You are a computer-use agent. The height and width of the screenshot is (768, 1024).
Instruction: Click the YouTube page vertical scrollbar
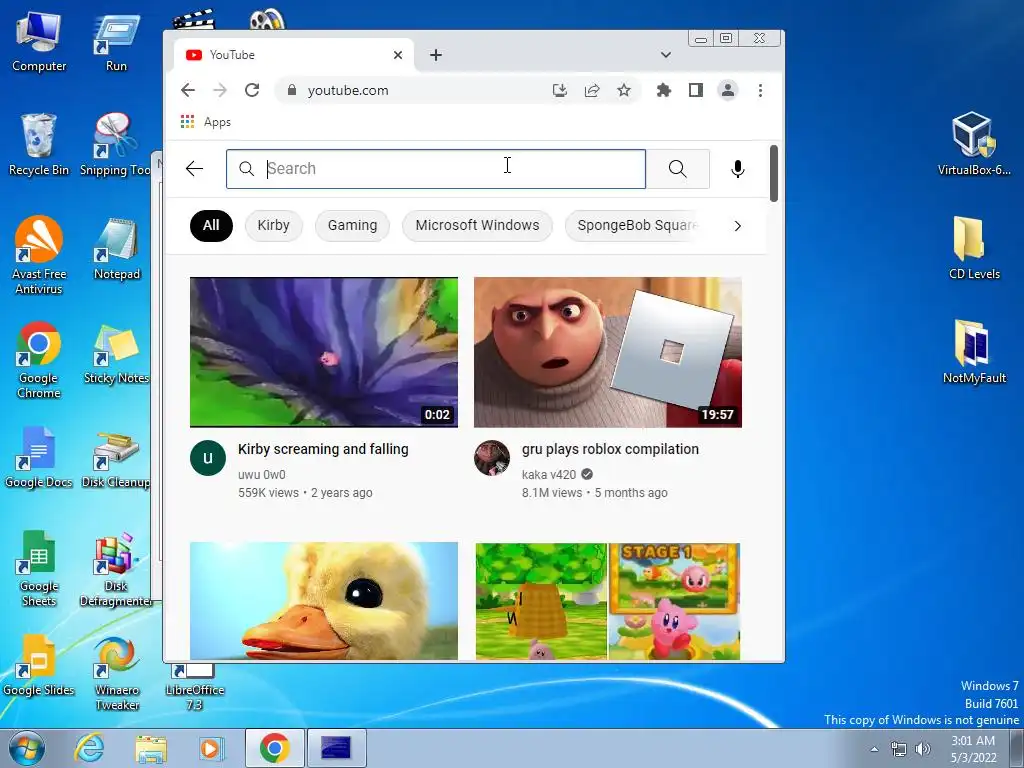[x=774, y=174]
